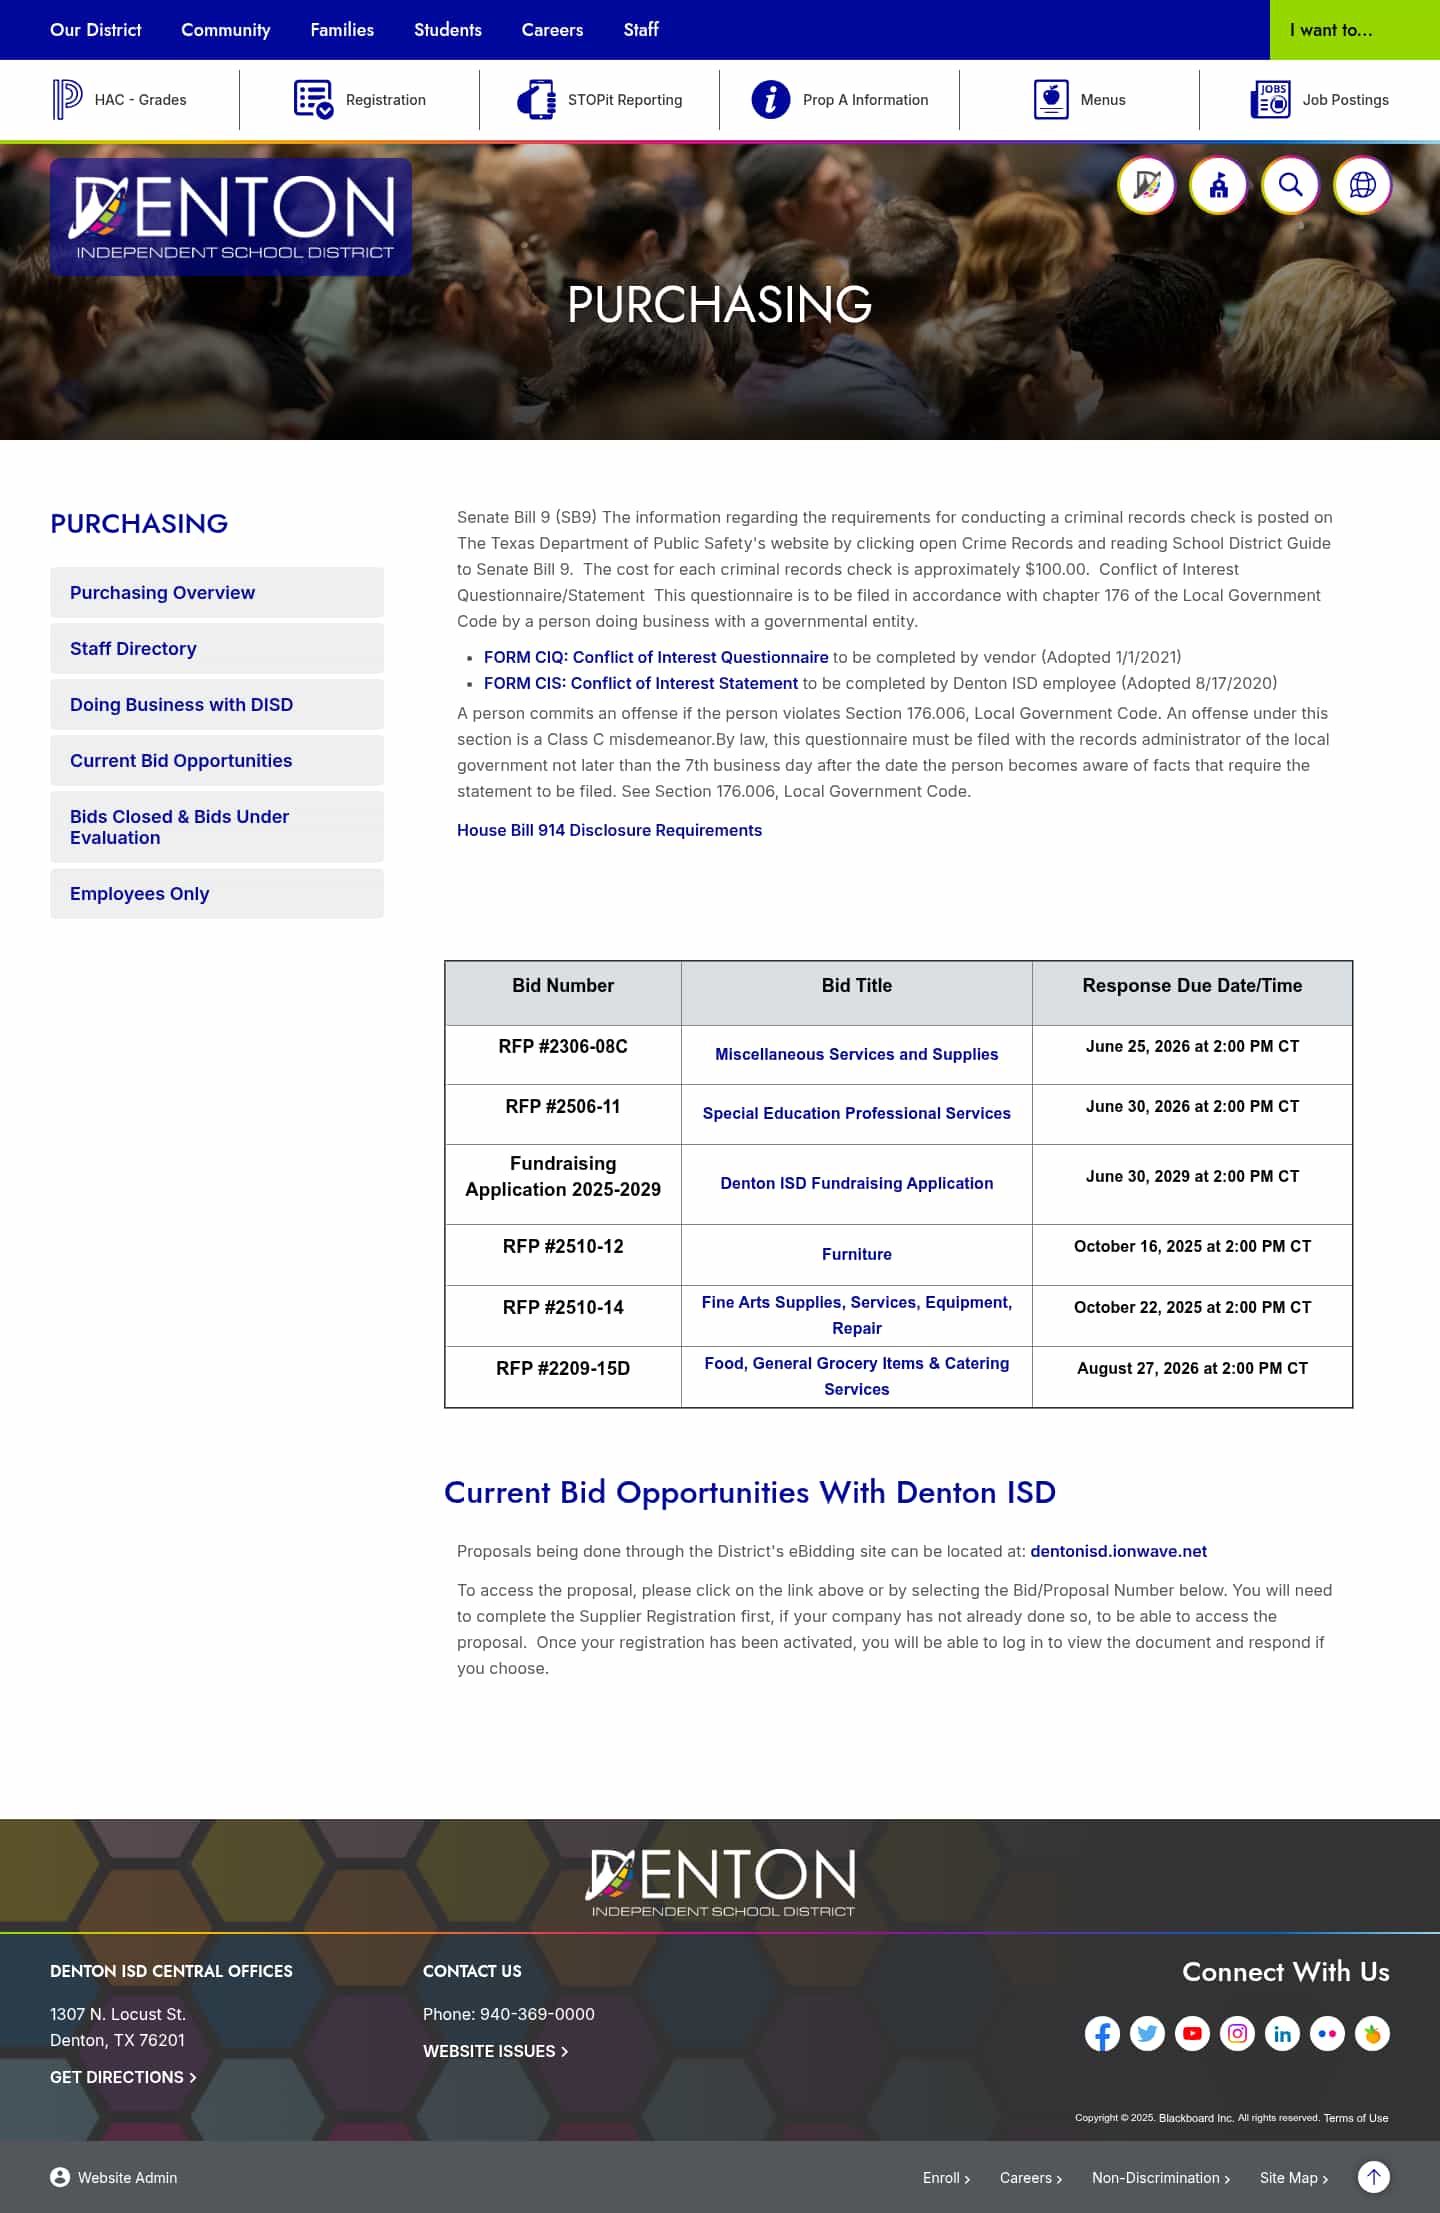The width and height of the screenshot is (1440, 2213).
Task: Open the Non-Discrimination footer link
Action: tap(1161, 2178)
